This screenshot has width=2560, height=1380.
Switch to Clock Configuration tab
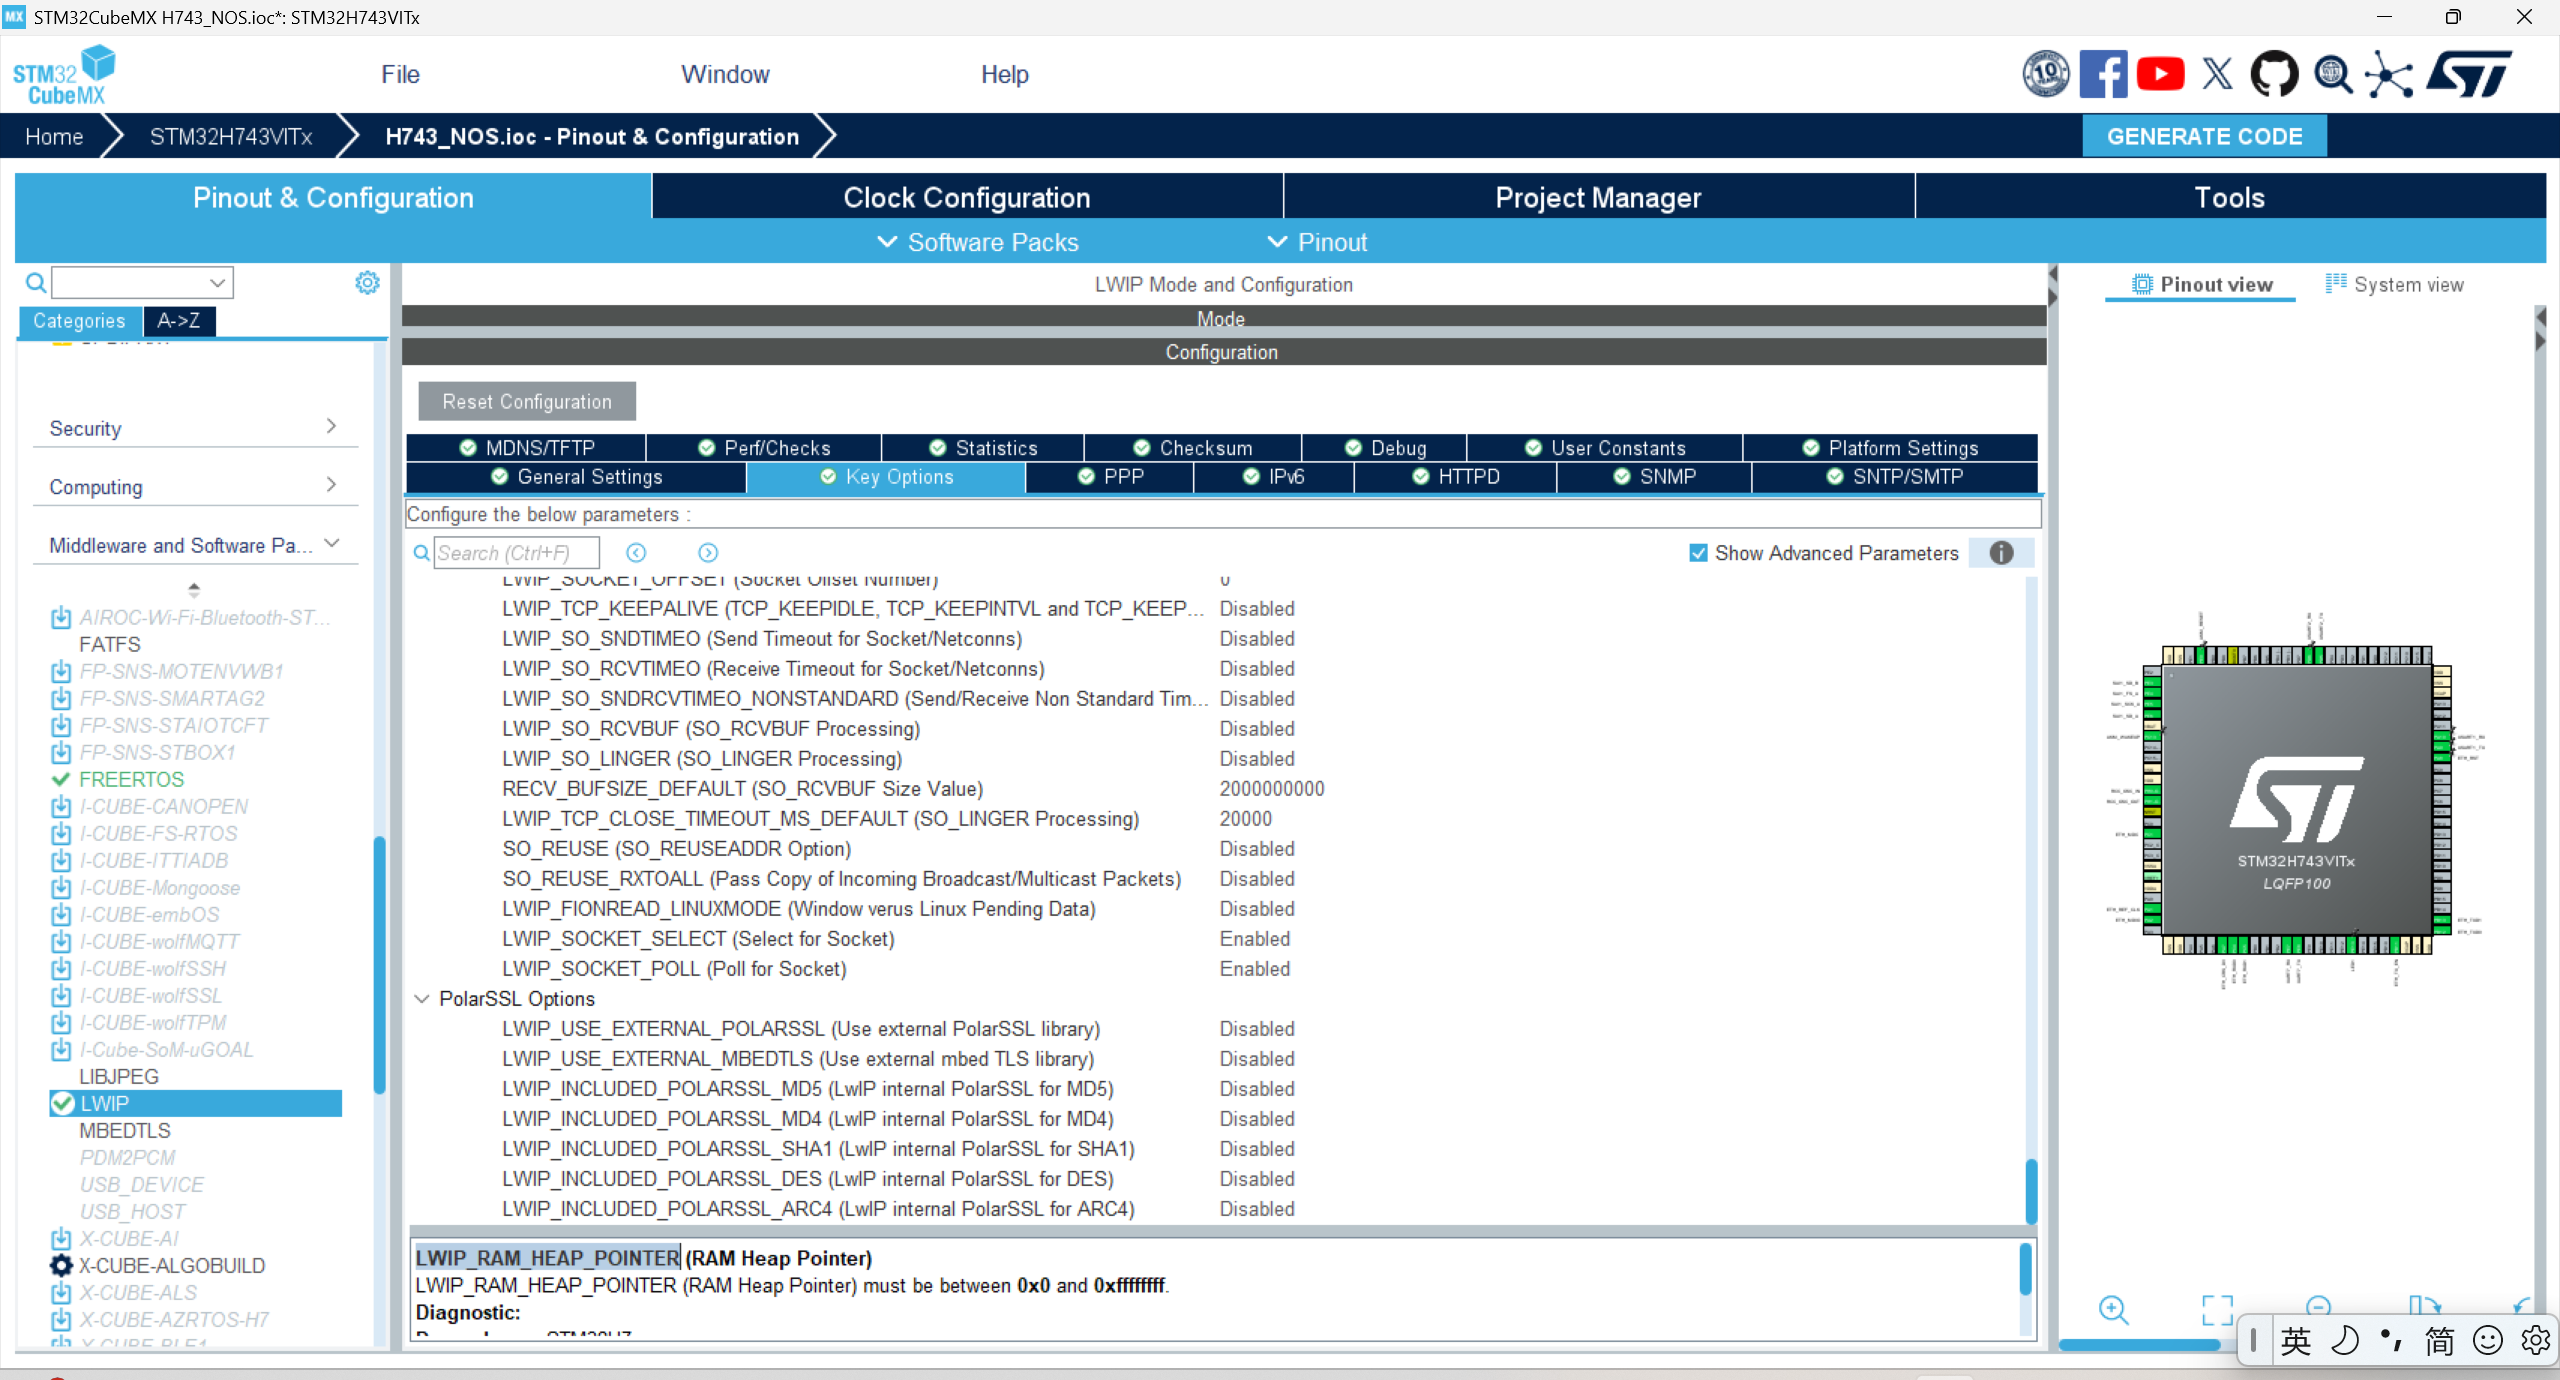[967, 197]
